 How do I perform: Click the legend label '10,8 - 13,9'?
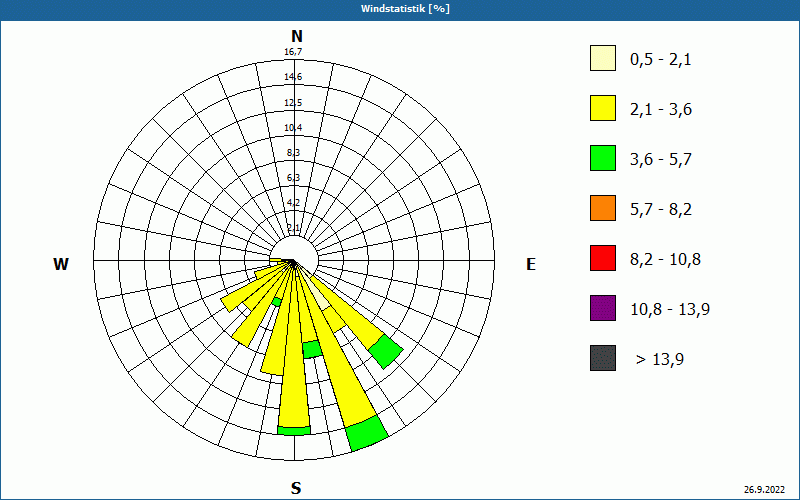(x=670, y=310)
